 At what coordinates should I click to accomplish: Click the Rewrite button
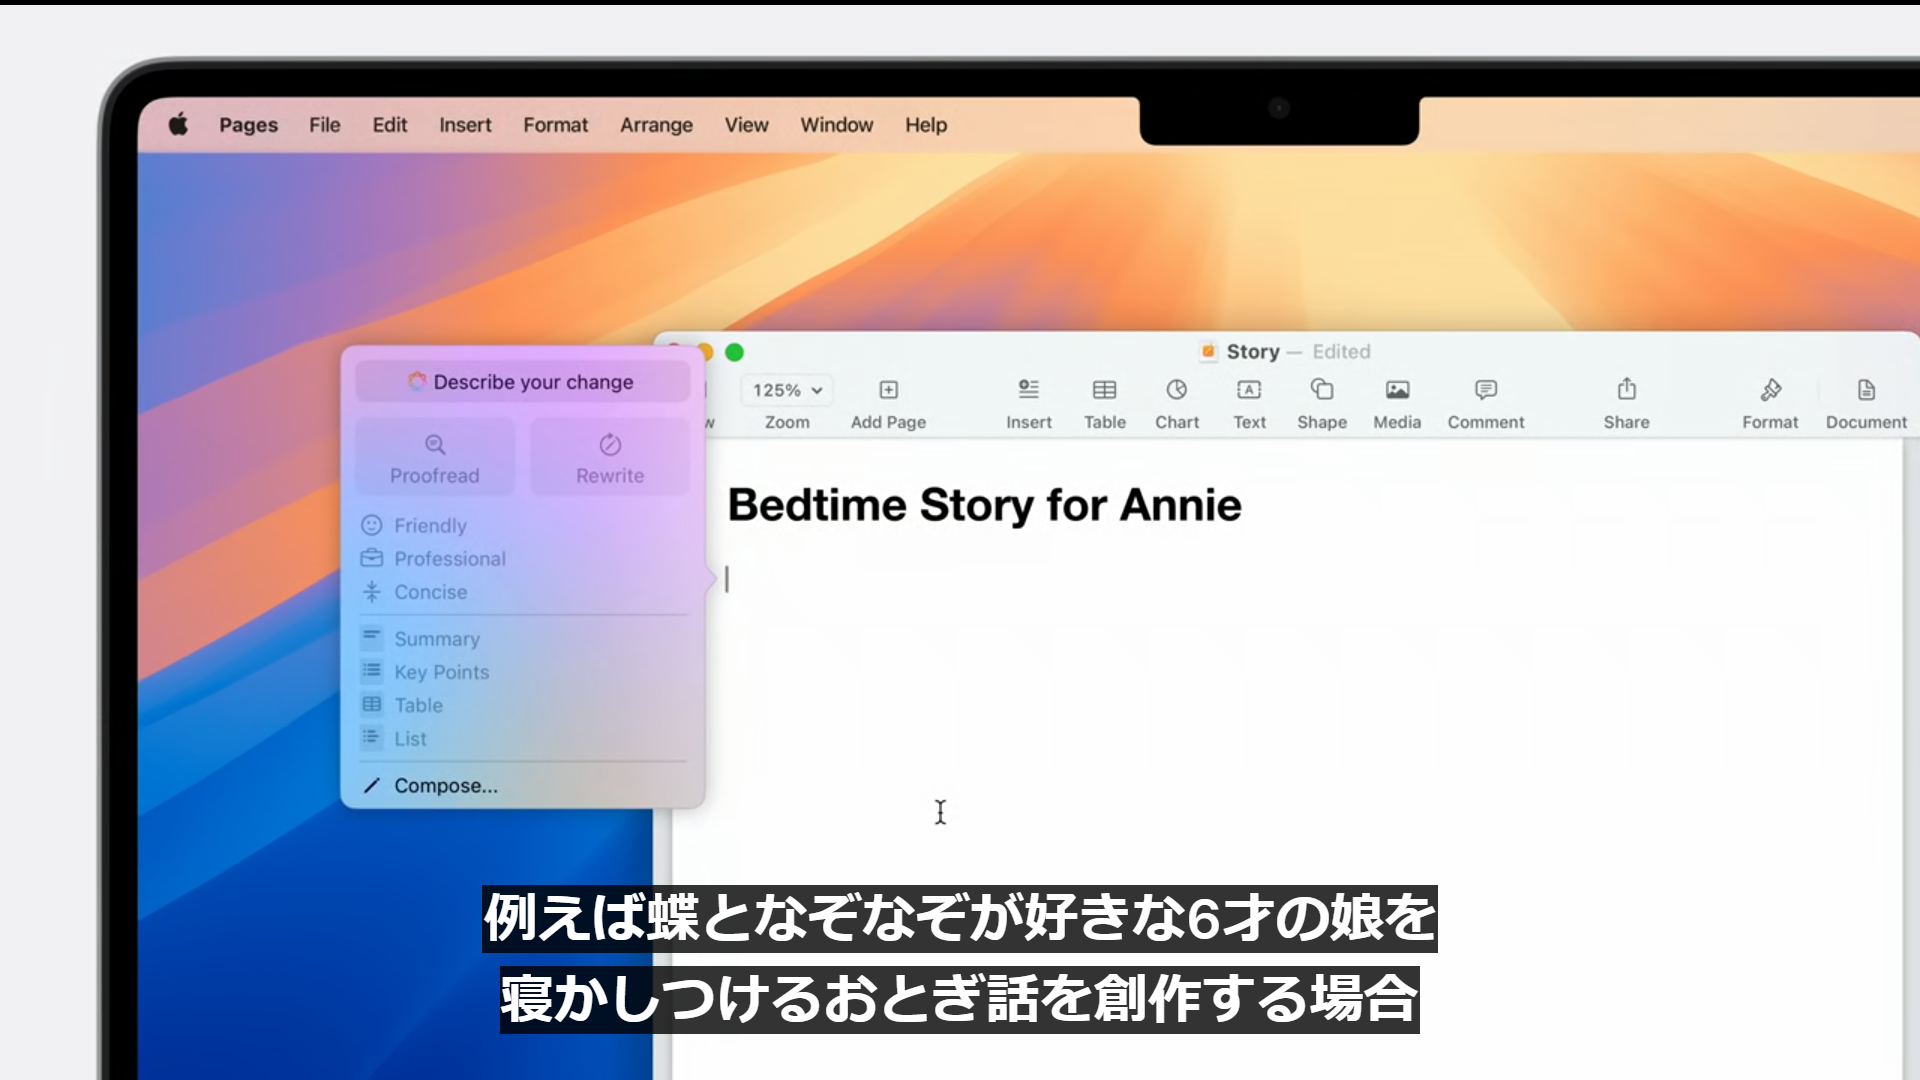[x=610, y=458]
